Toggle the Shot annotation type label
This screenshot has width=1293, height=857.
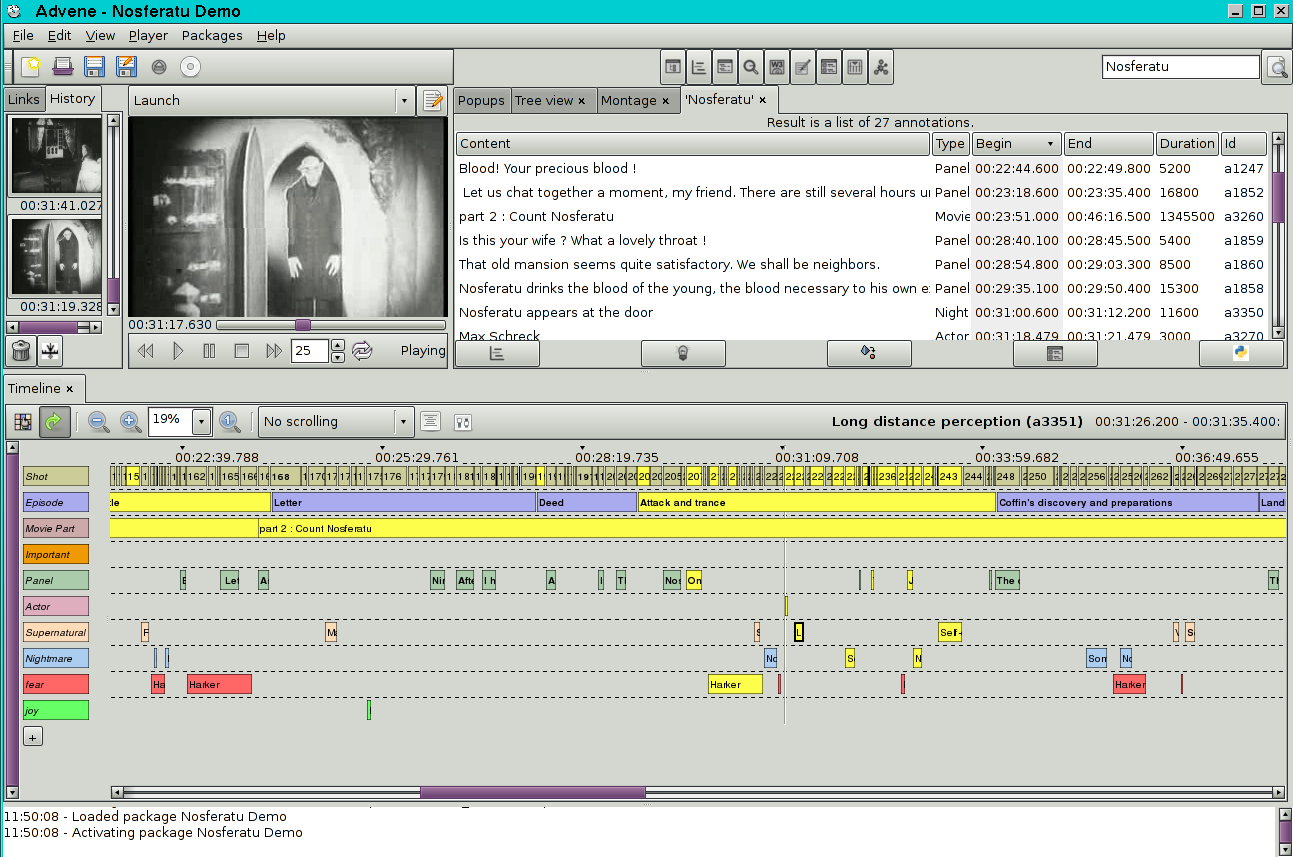tap(56, 476)
